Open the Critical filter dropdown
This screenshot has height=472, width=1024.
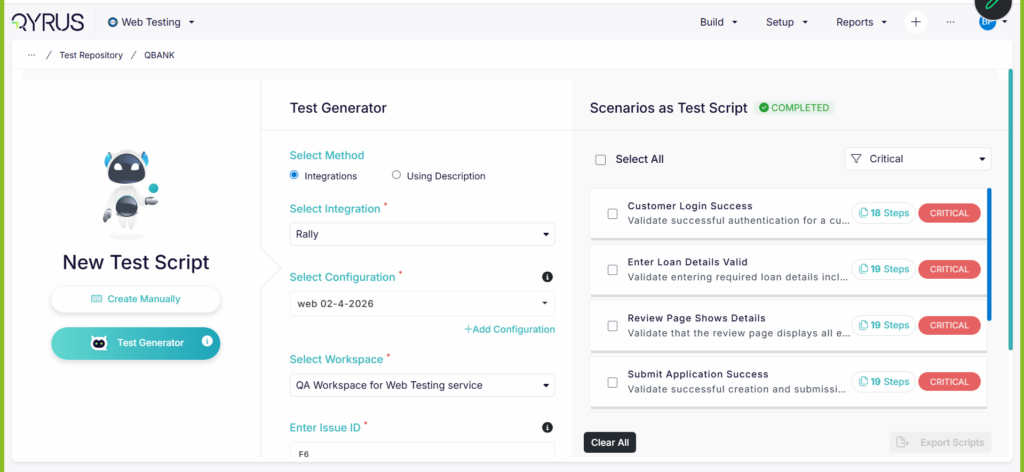918,159
